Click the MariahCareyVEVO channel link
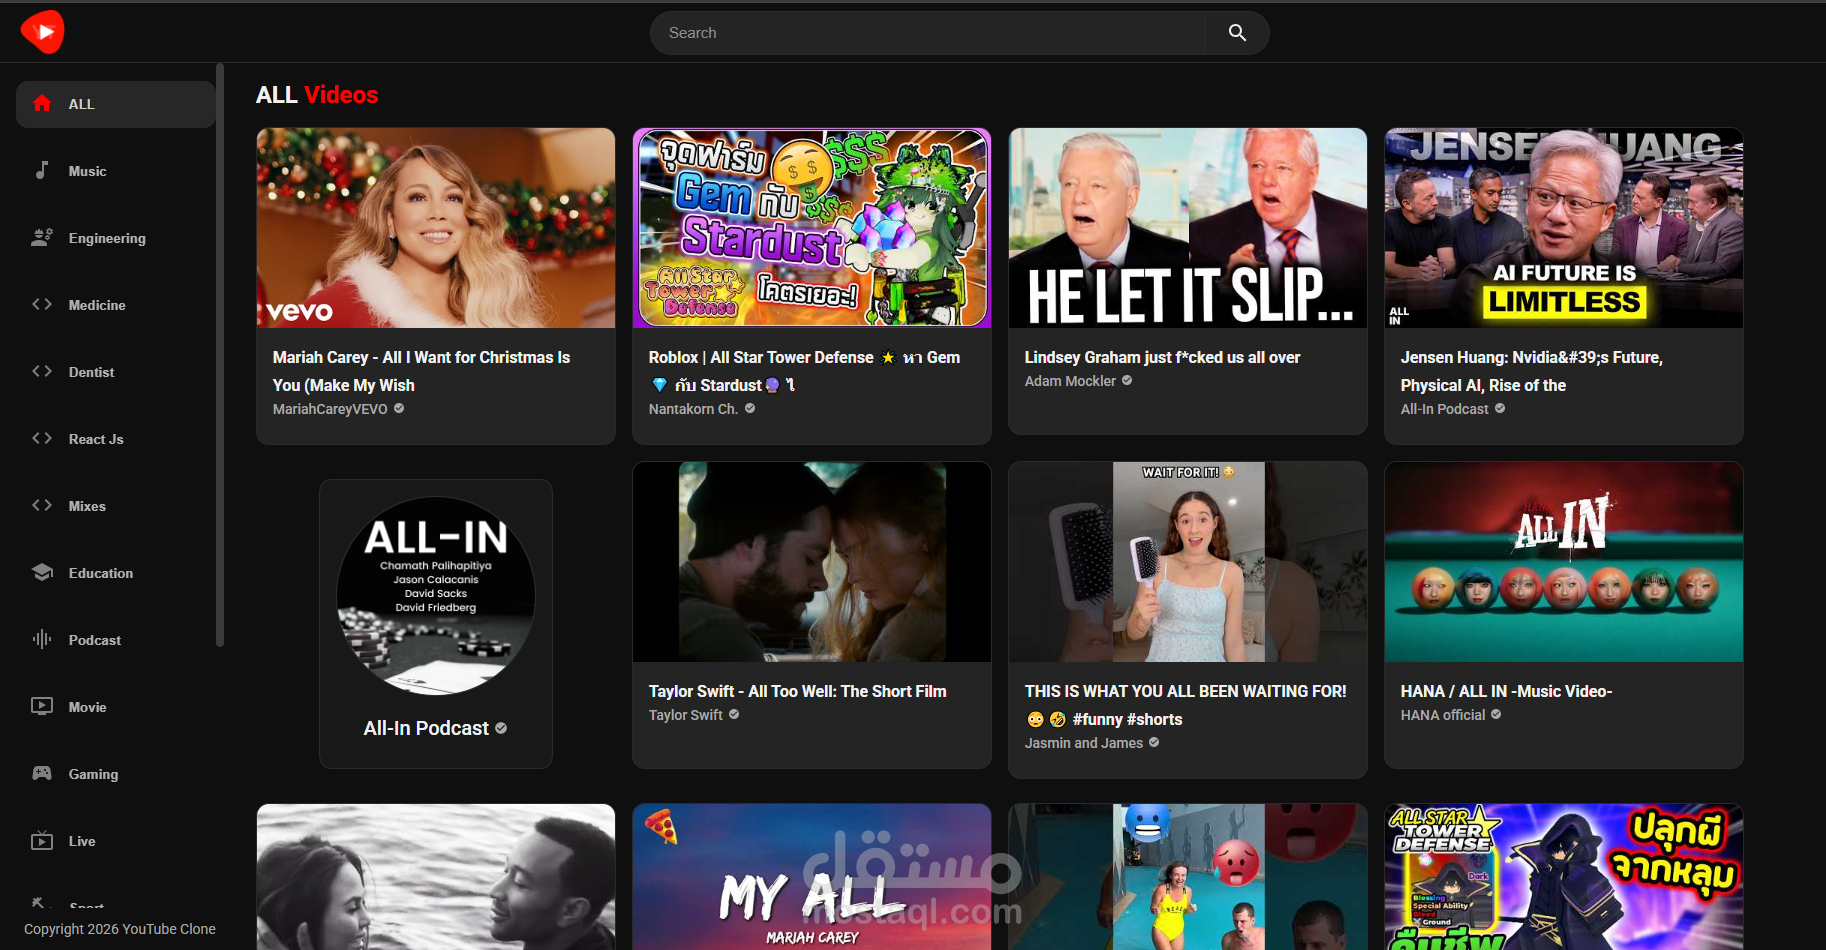The image size is (1826, 950). (x=330, y=409)
